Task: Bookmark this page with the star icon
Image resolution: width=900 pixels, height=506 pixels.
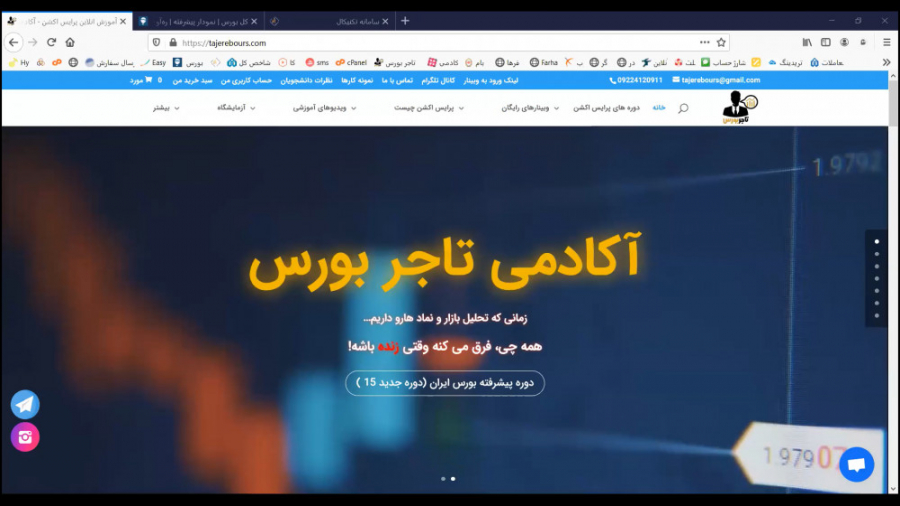Action: pos(721,42)
